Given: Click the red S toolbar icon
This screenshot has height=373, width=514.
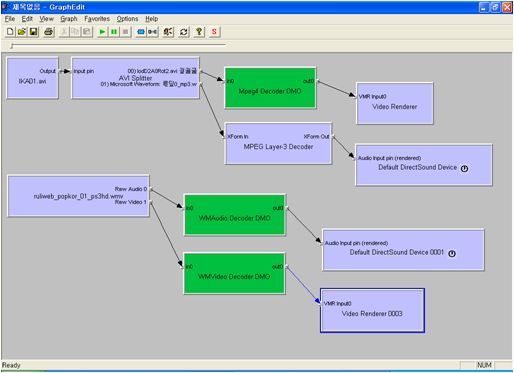Looking at the screenshot, I should click(214, 32).
